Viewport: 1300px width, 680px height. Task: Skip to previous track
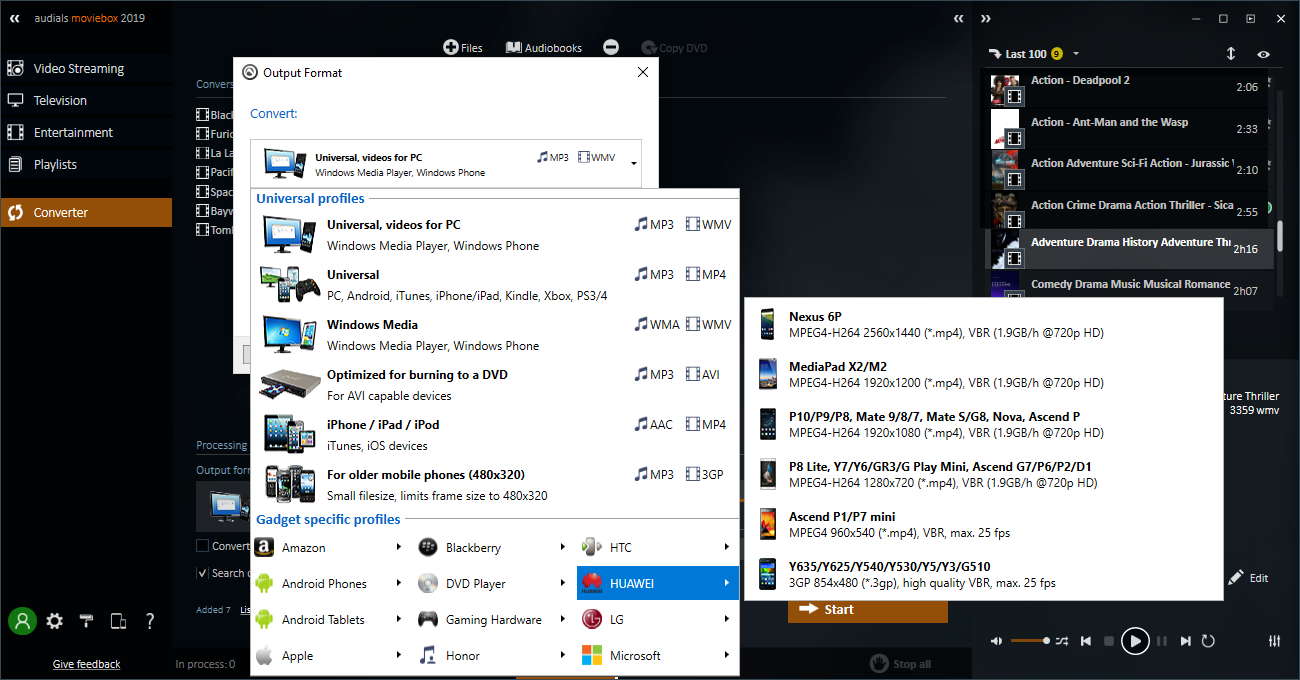coord(1086,641)
